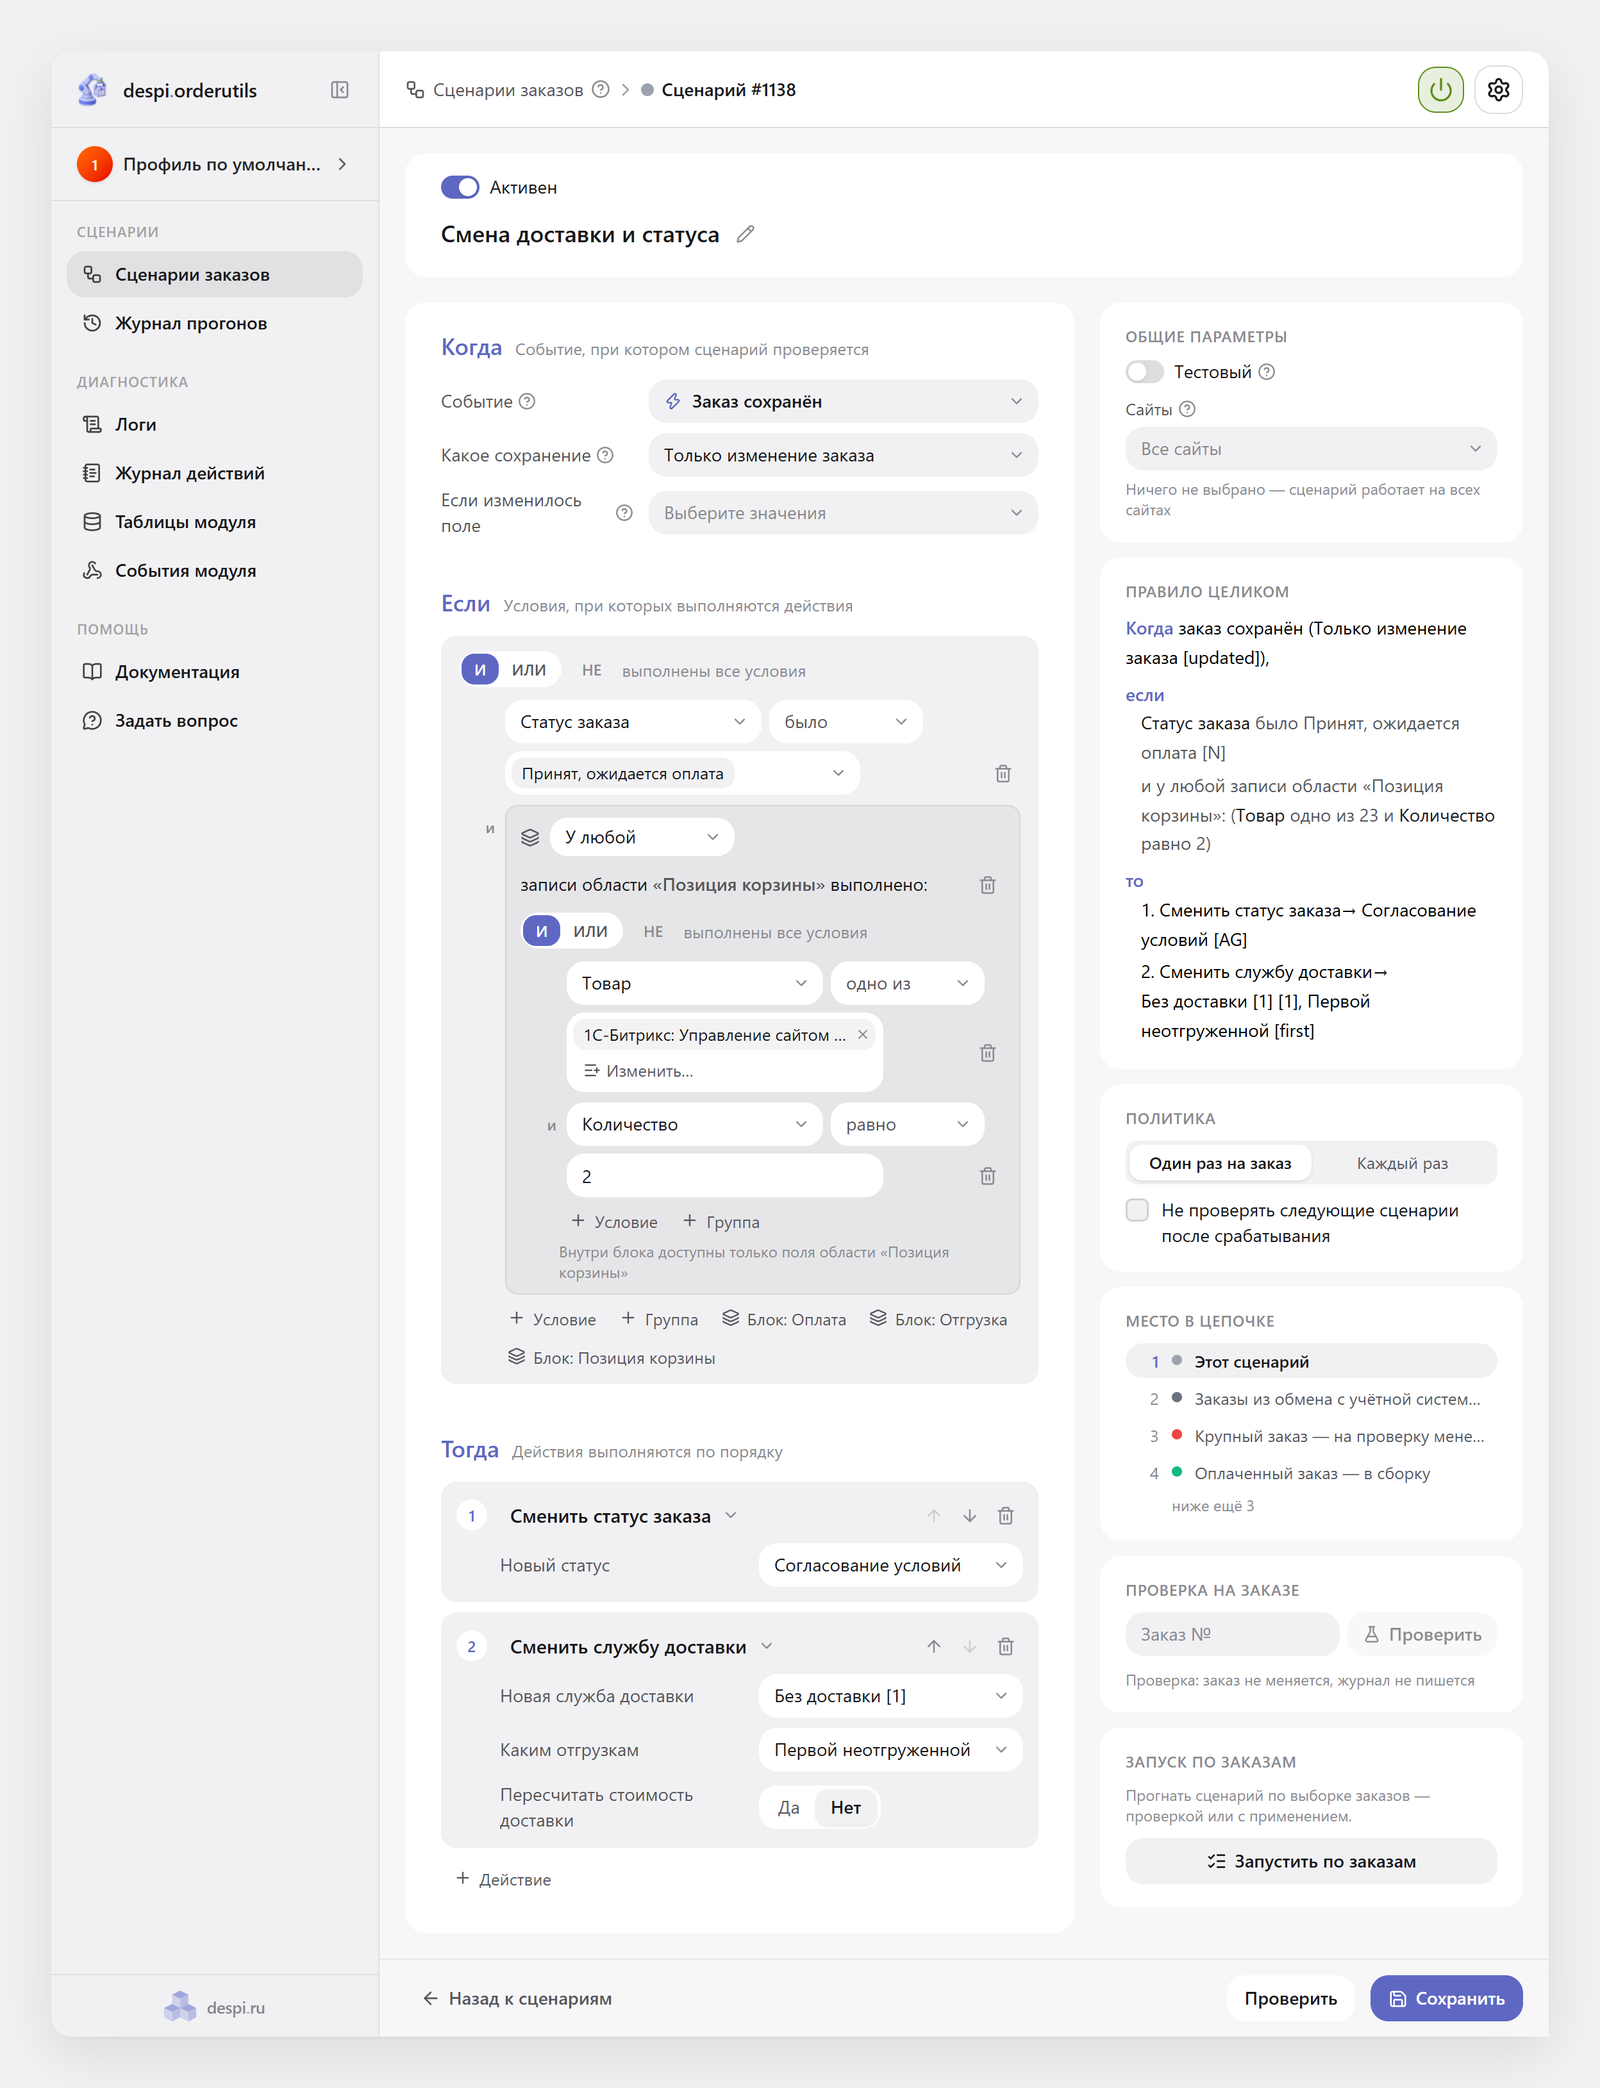The width and height of the screenshot is (1600, 2088).
Task: Choose Да for Пересчитать стоимость доставки
Action: tap(788, 1807)
